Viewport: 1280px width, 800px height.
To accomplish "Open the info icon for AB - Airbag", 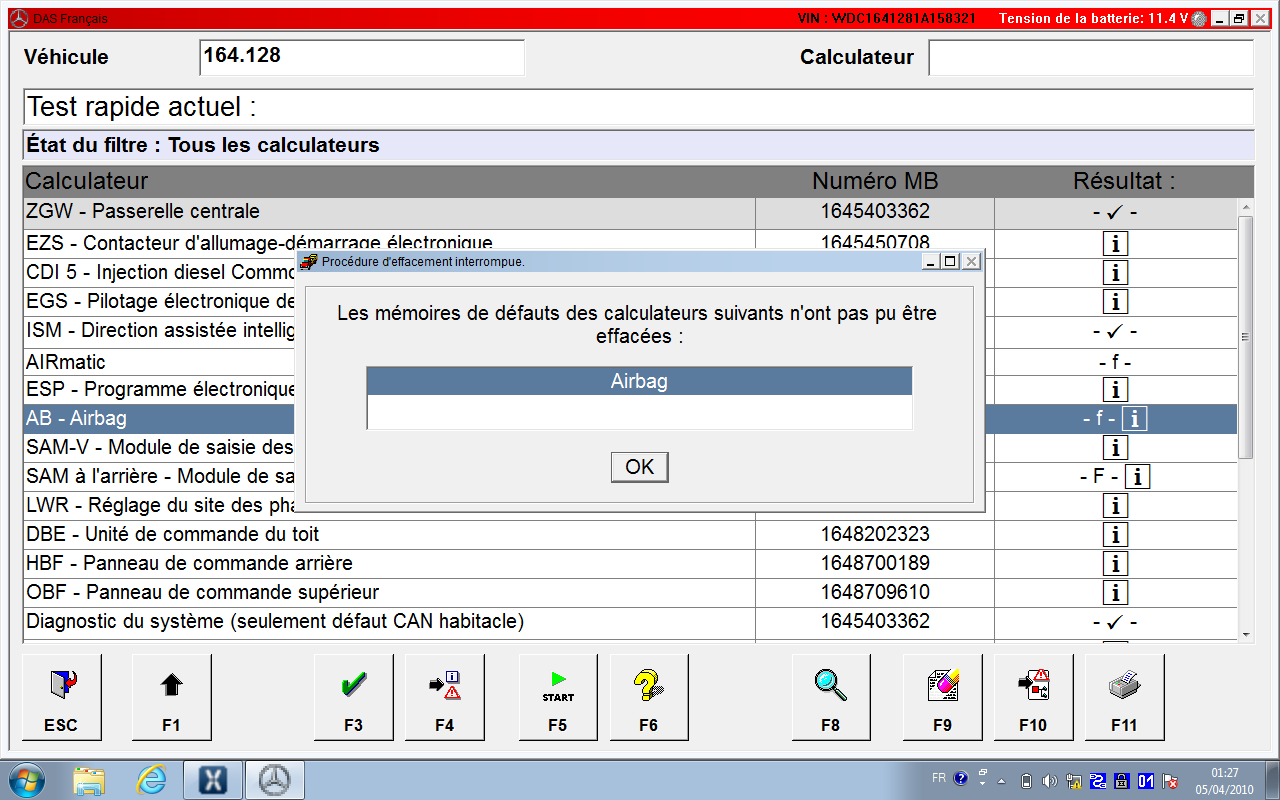I will coord(1134,418).
